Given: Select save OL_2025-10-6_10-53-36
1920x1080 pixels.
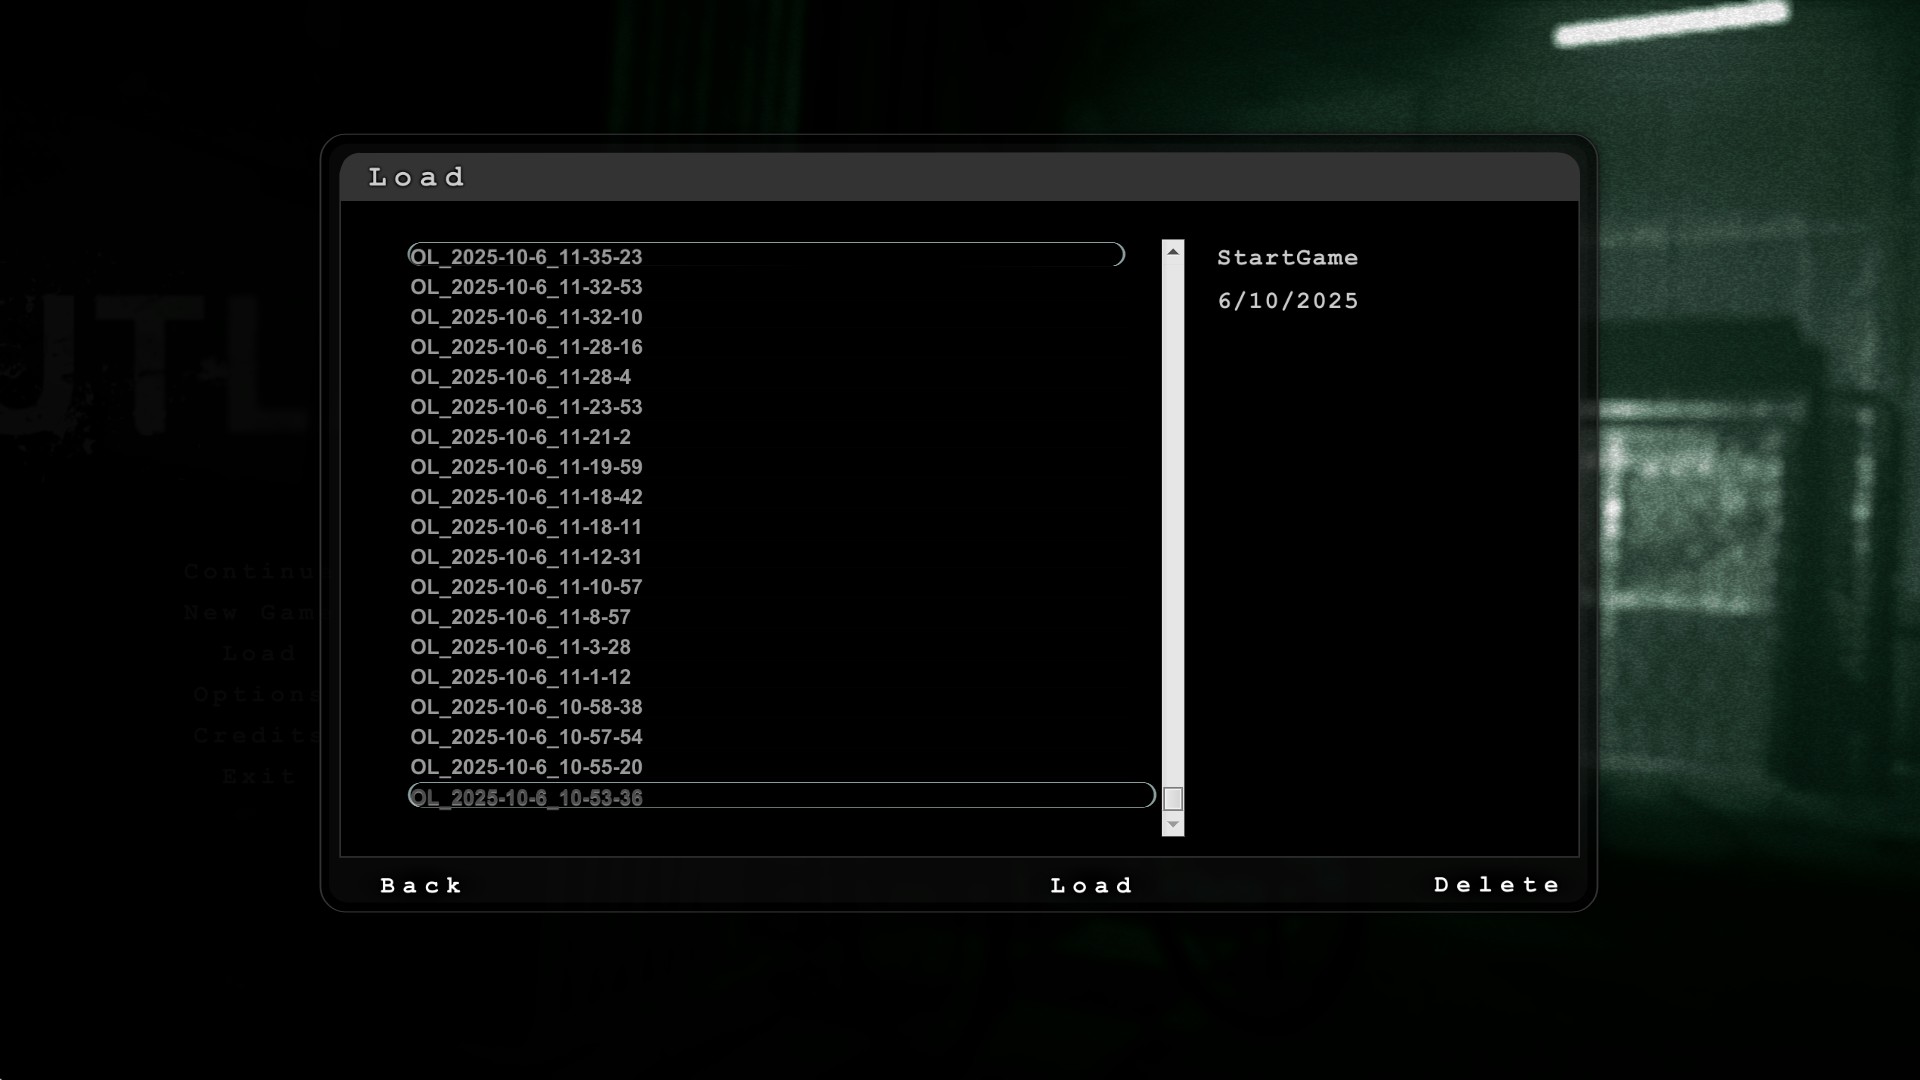Looking at the screenshot, I should (x=782, y=796).
